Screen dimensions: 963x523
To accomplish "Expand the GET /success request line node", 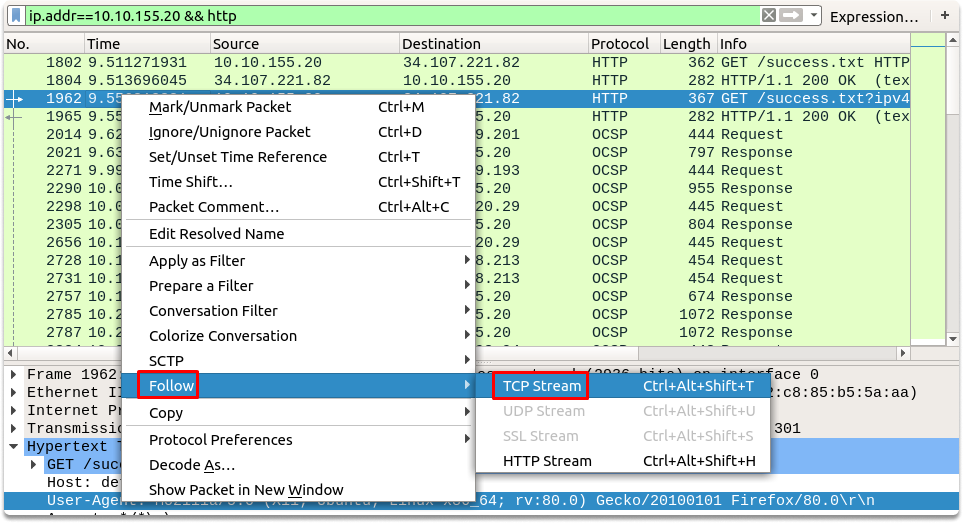I will [34, 465].
